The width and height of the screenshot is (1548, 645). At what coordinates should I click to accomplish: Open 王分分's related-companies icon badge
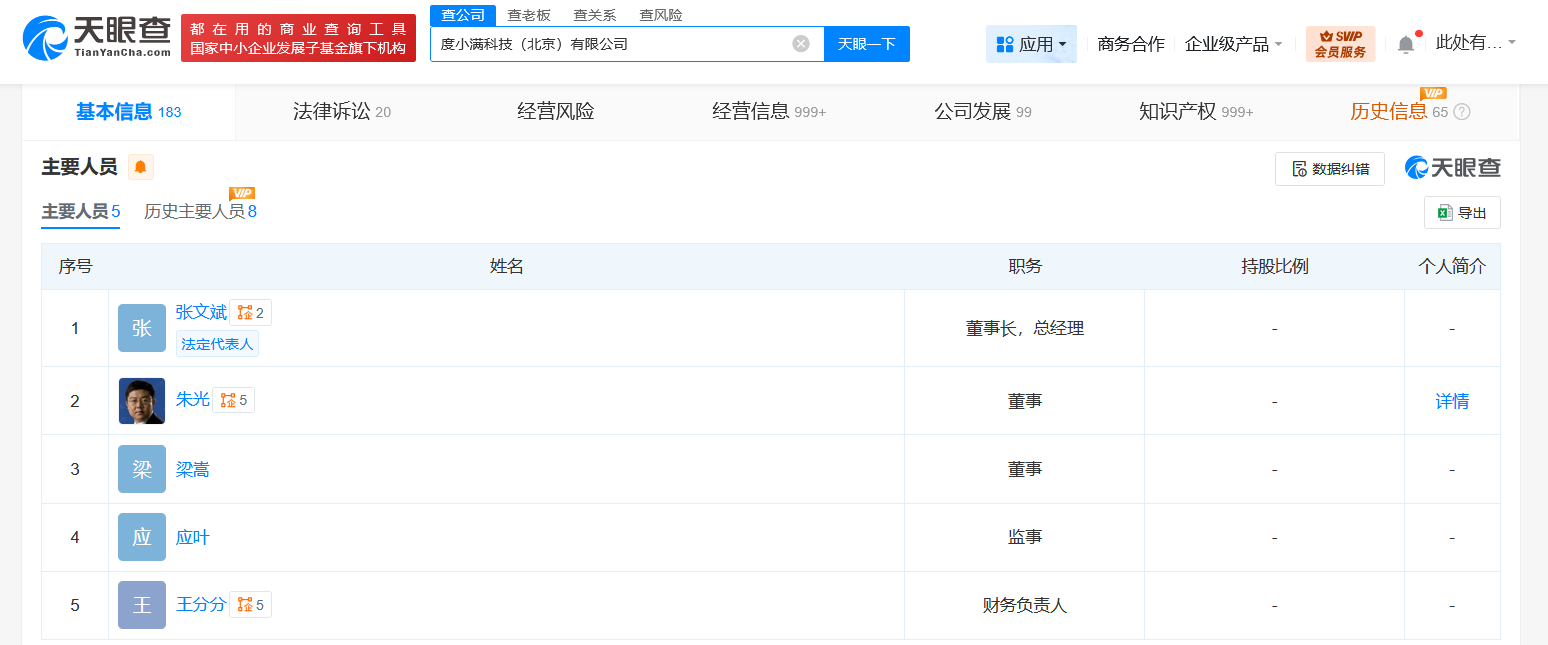point(251,605)
